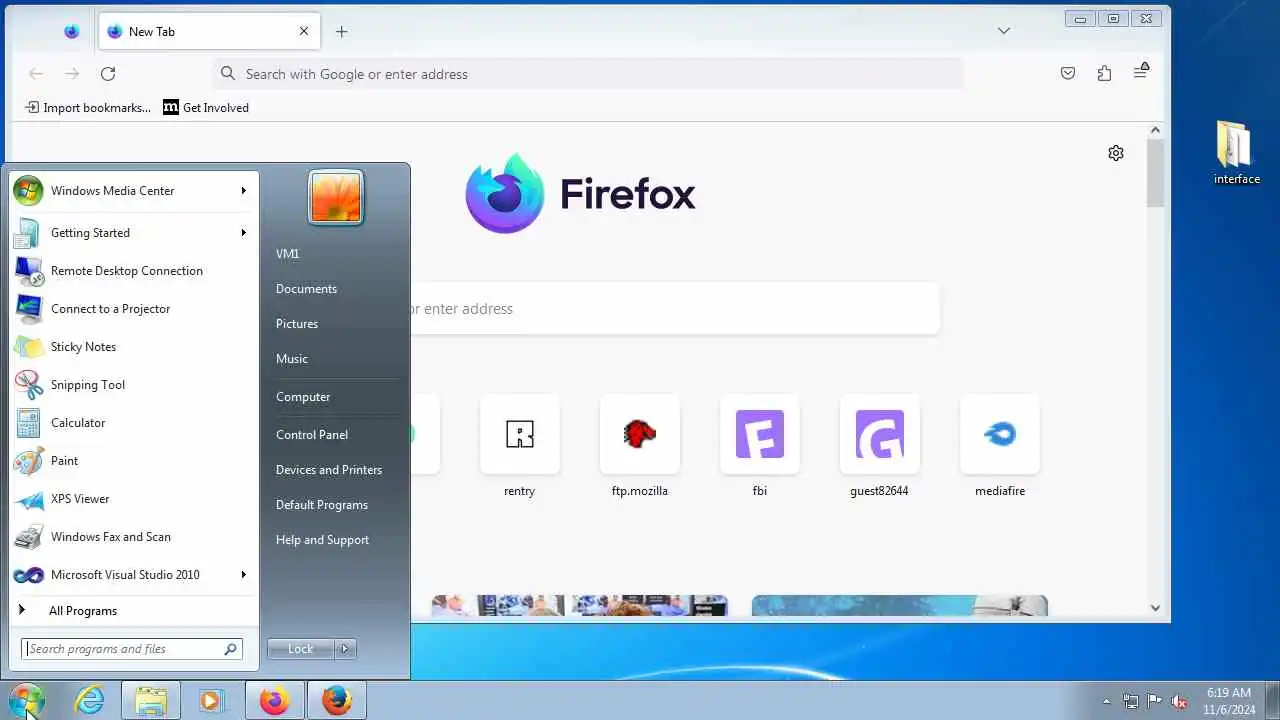Go forward in Firefox
The image size is (1280, 720).
pos(72,74)
